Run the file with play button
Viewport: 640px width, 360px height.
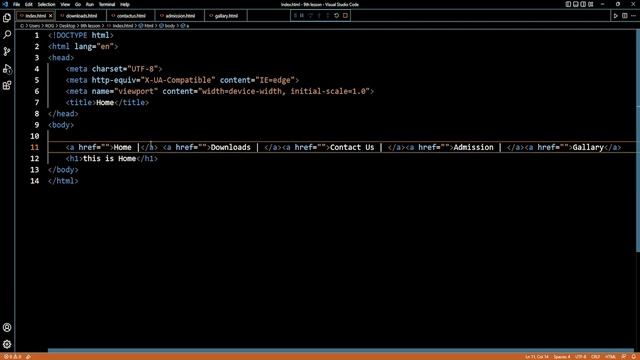[x=616, y=16]
